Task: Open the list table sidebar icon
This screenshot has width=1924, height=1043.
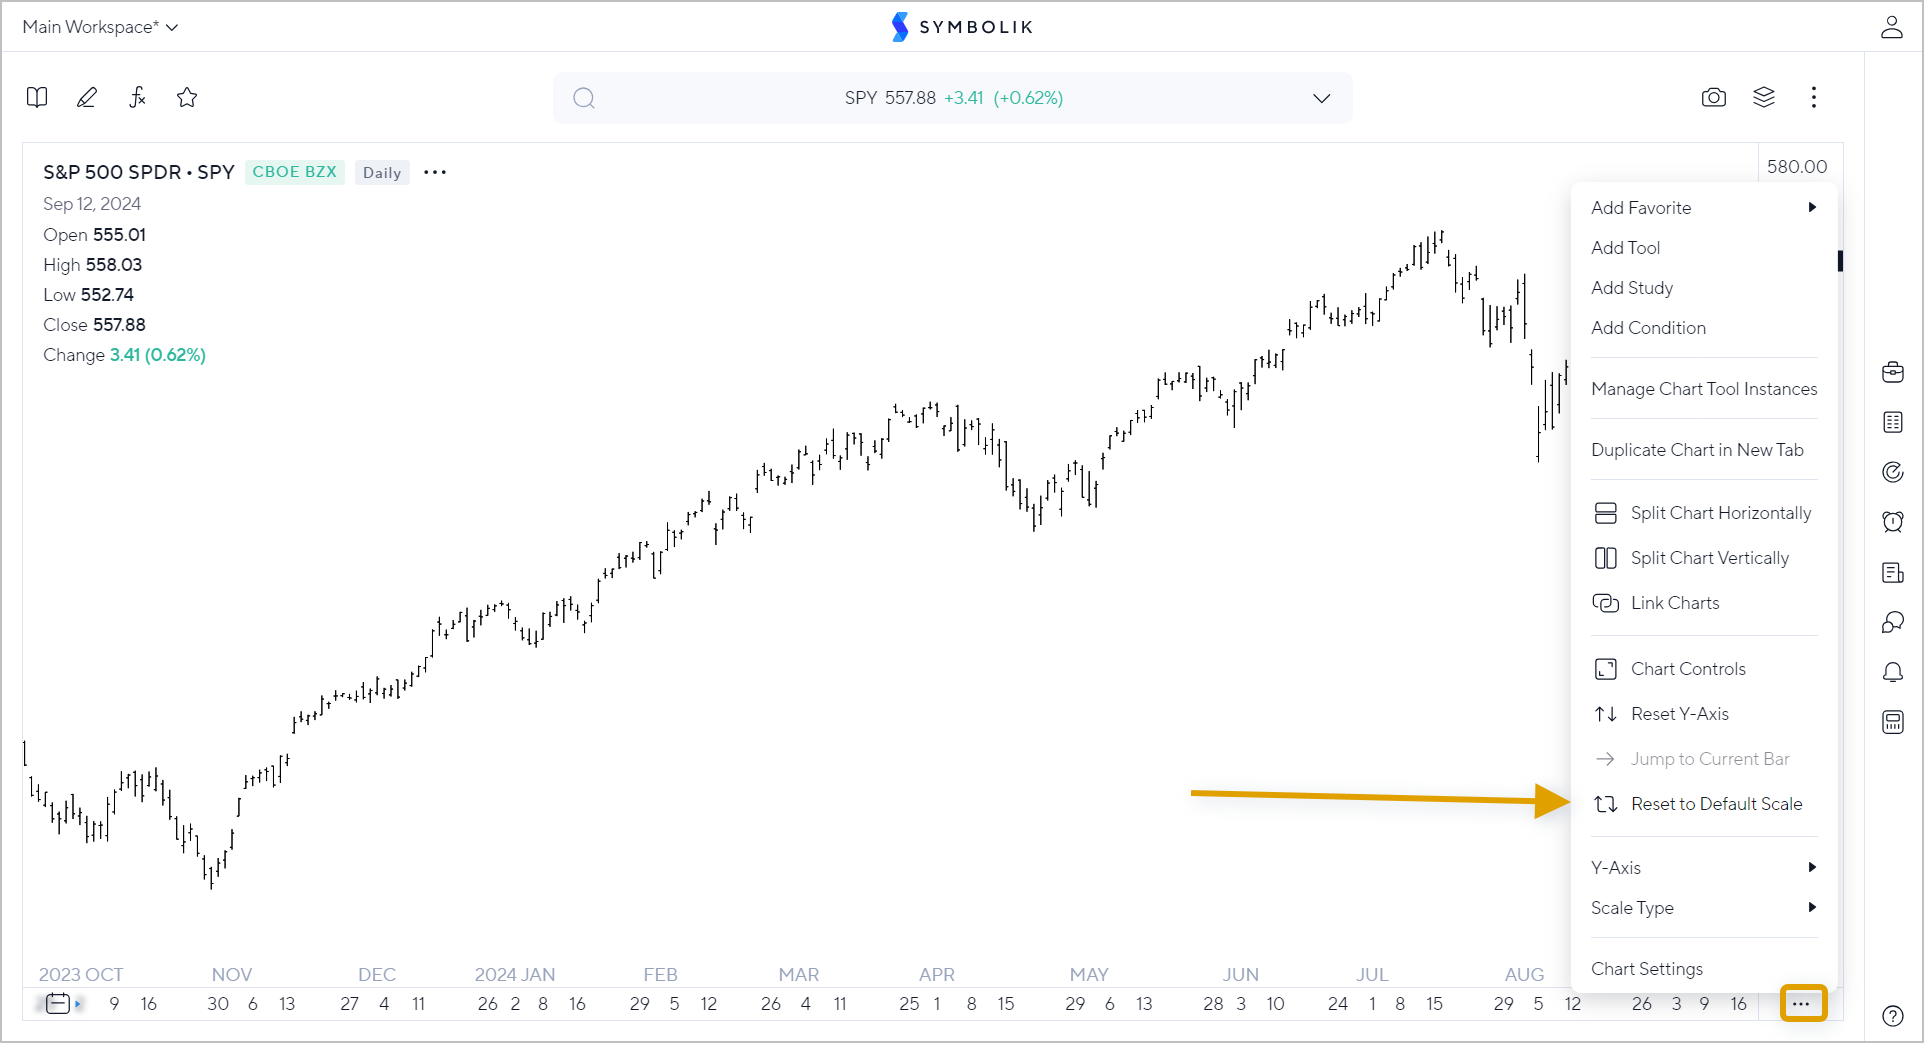Action: (x=1893, y=422)
